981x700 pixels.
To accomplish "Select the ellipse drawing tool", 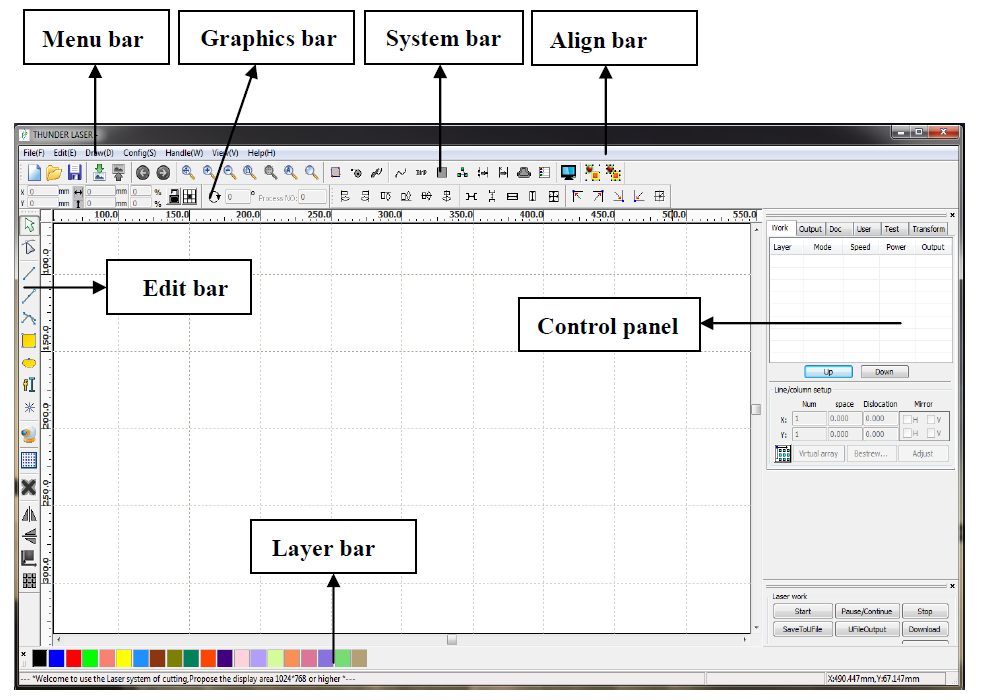I will (29, 362).
